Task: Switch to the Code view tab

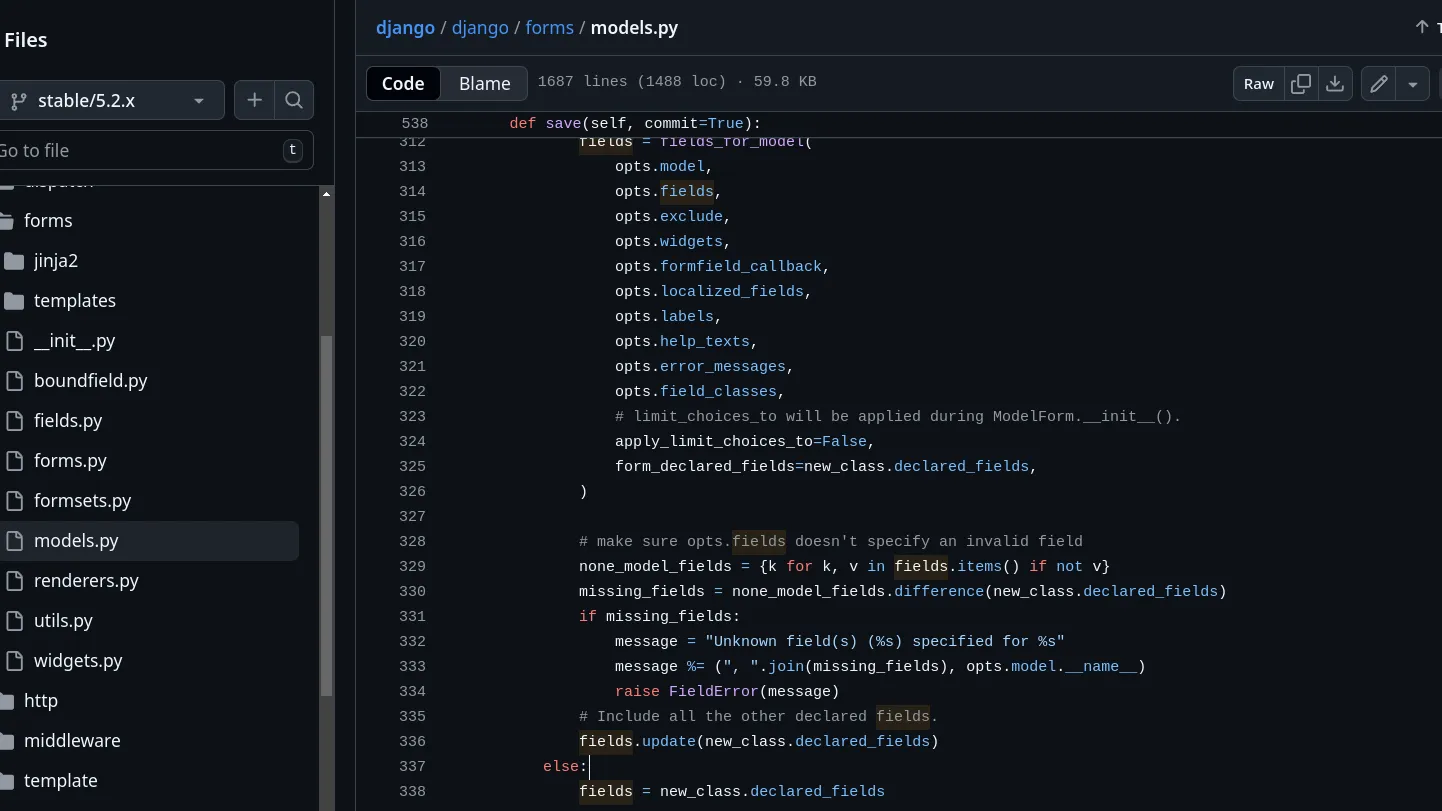Action: [403, 84]
